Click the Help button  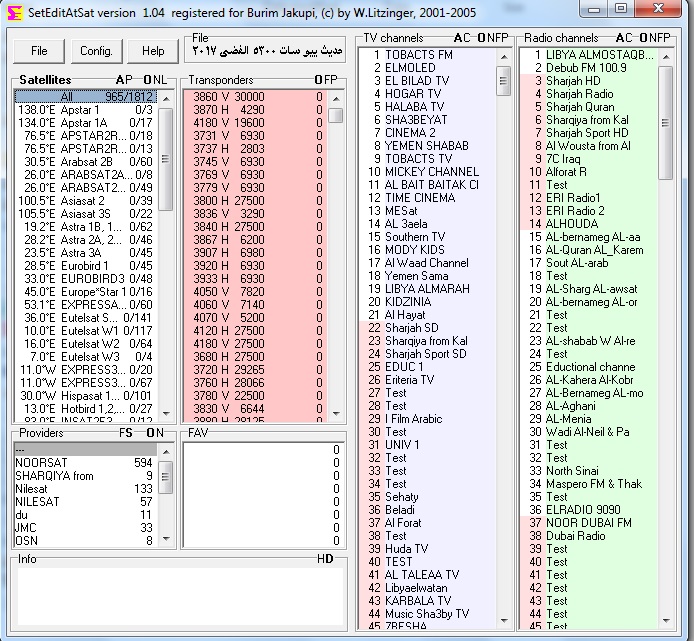153,51
